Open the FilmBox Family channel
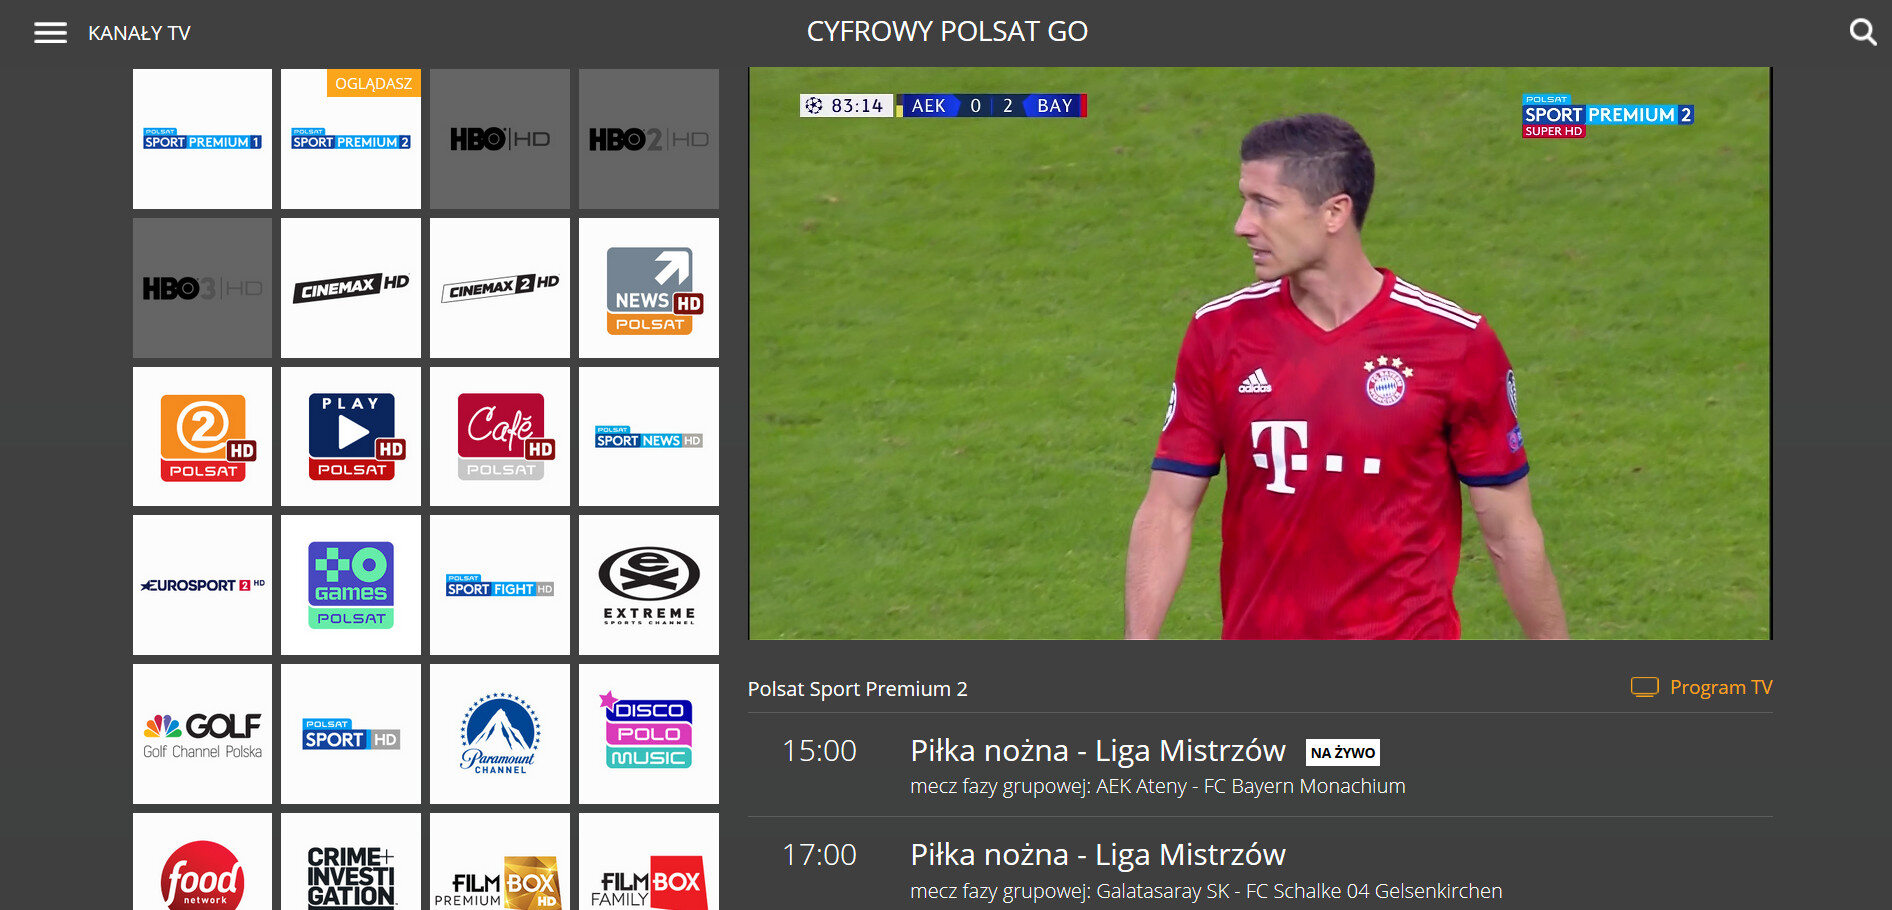1892x910 pixels. coord(649,862)
